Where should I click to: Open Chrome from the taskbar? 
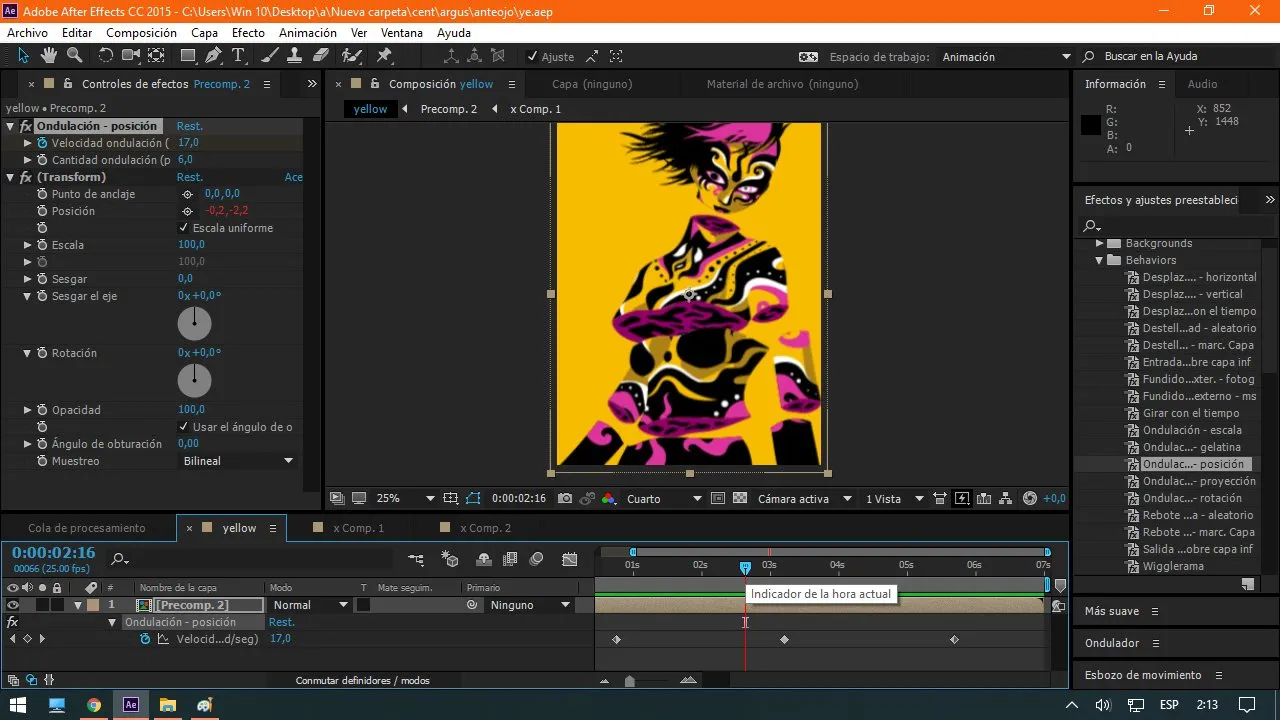tap(93, 705)
